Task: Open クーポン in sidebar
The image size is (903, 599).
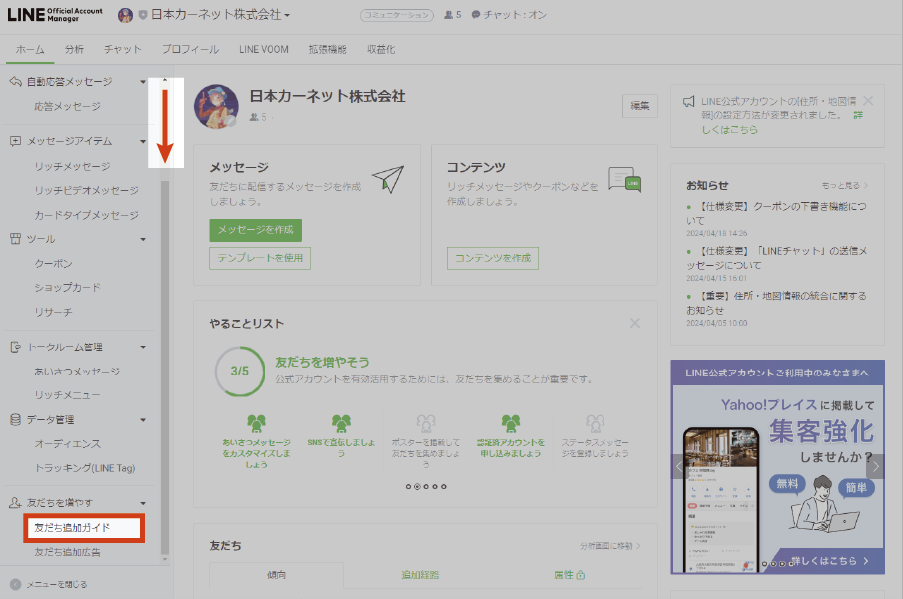Action: pyautogui.click(x=53, y=264)
